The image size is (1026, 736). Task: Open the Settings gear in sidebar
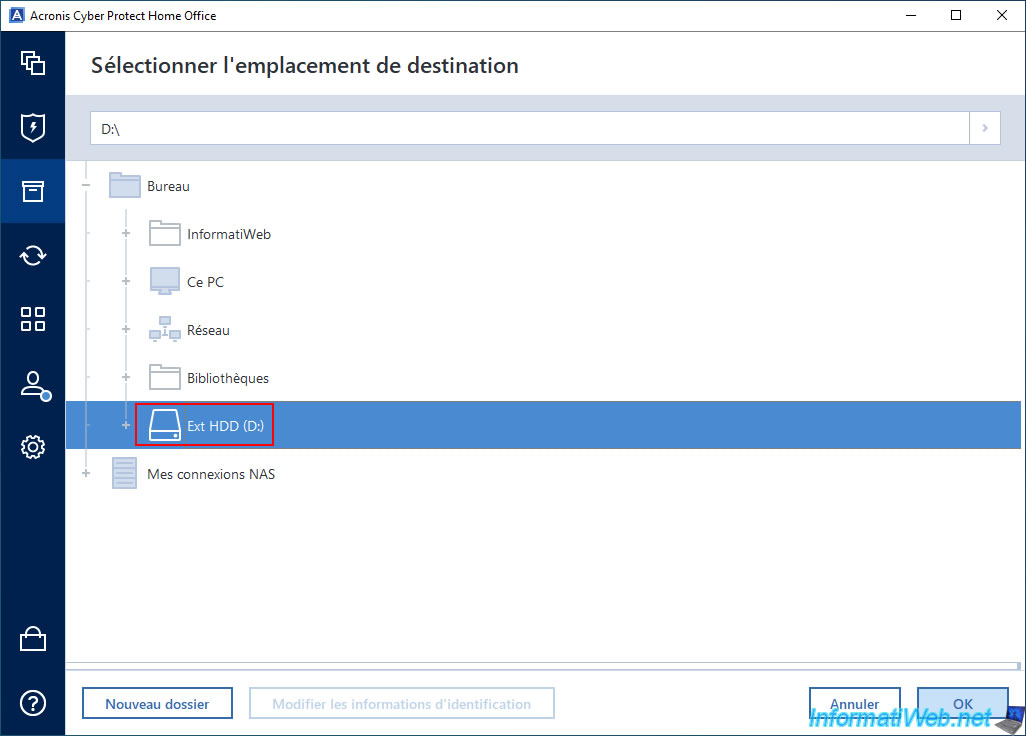pyautogui.click(x=33, y=447)
